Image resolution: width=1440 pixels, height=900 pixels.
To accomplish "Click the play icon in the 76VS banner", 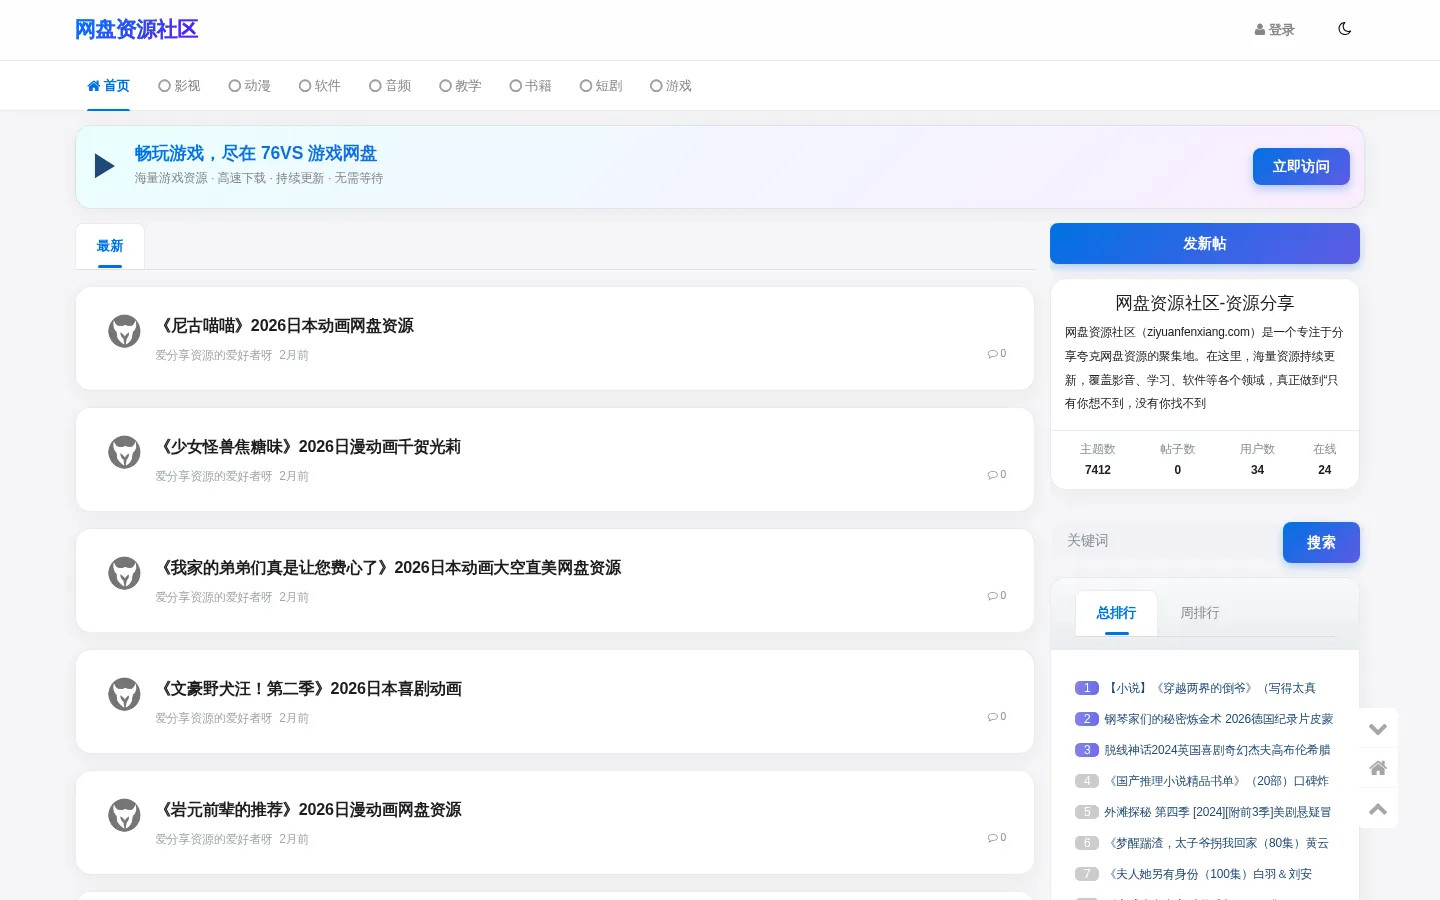I will (104, 166).
